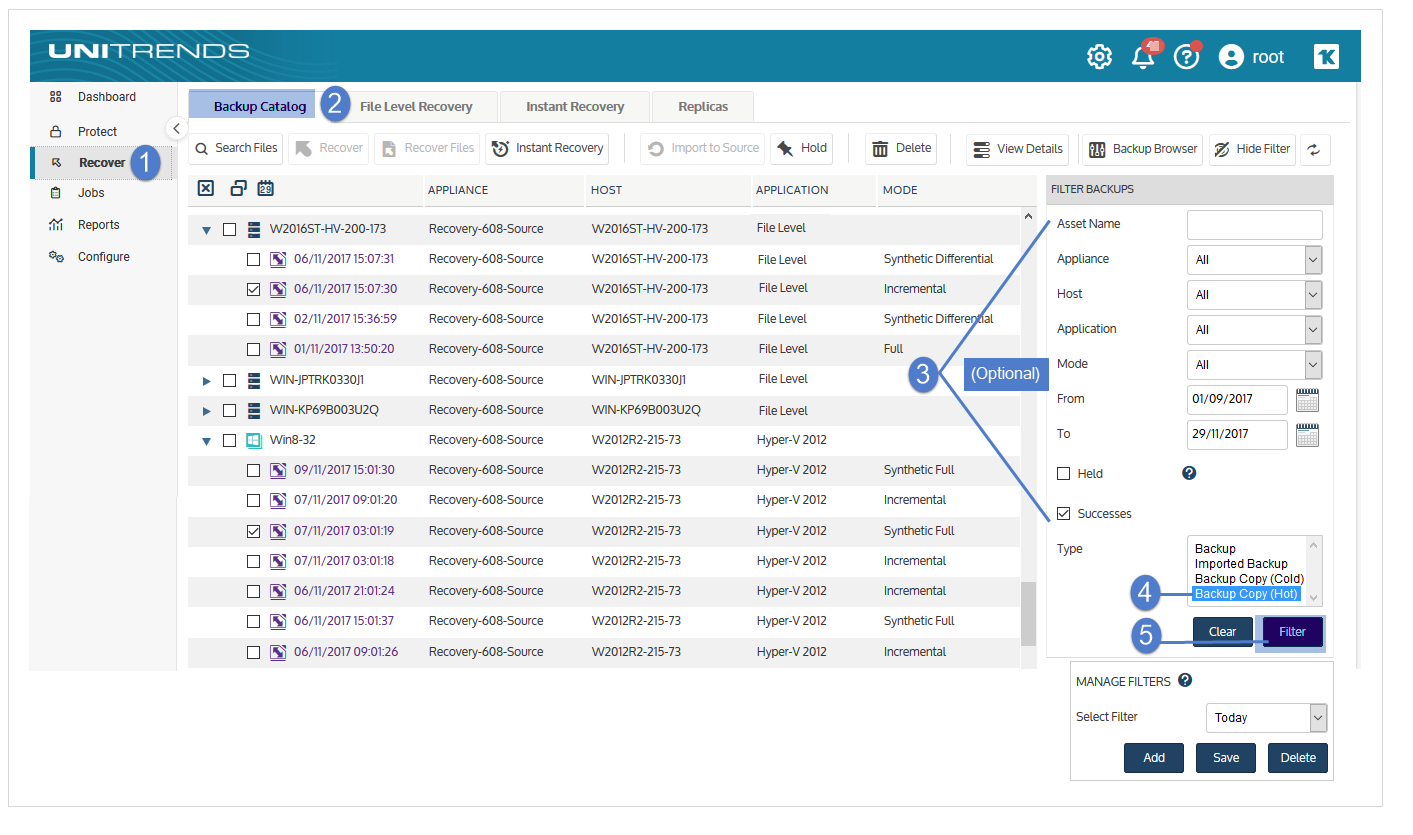Uncheck backup 07/11/2017 03:01:19
The image size is (1413, 835).
coord(253,531)
